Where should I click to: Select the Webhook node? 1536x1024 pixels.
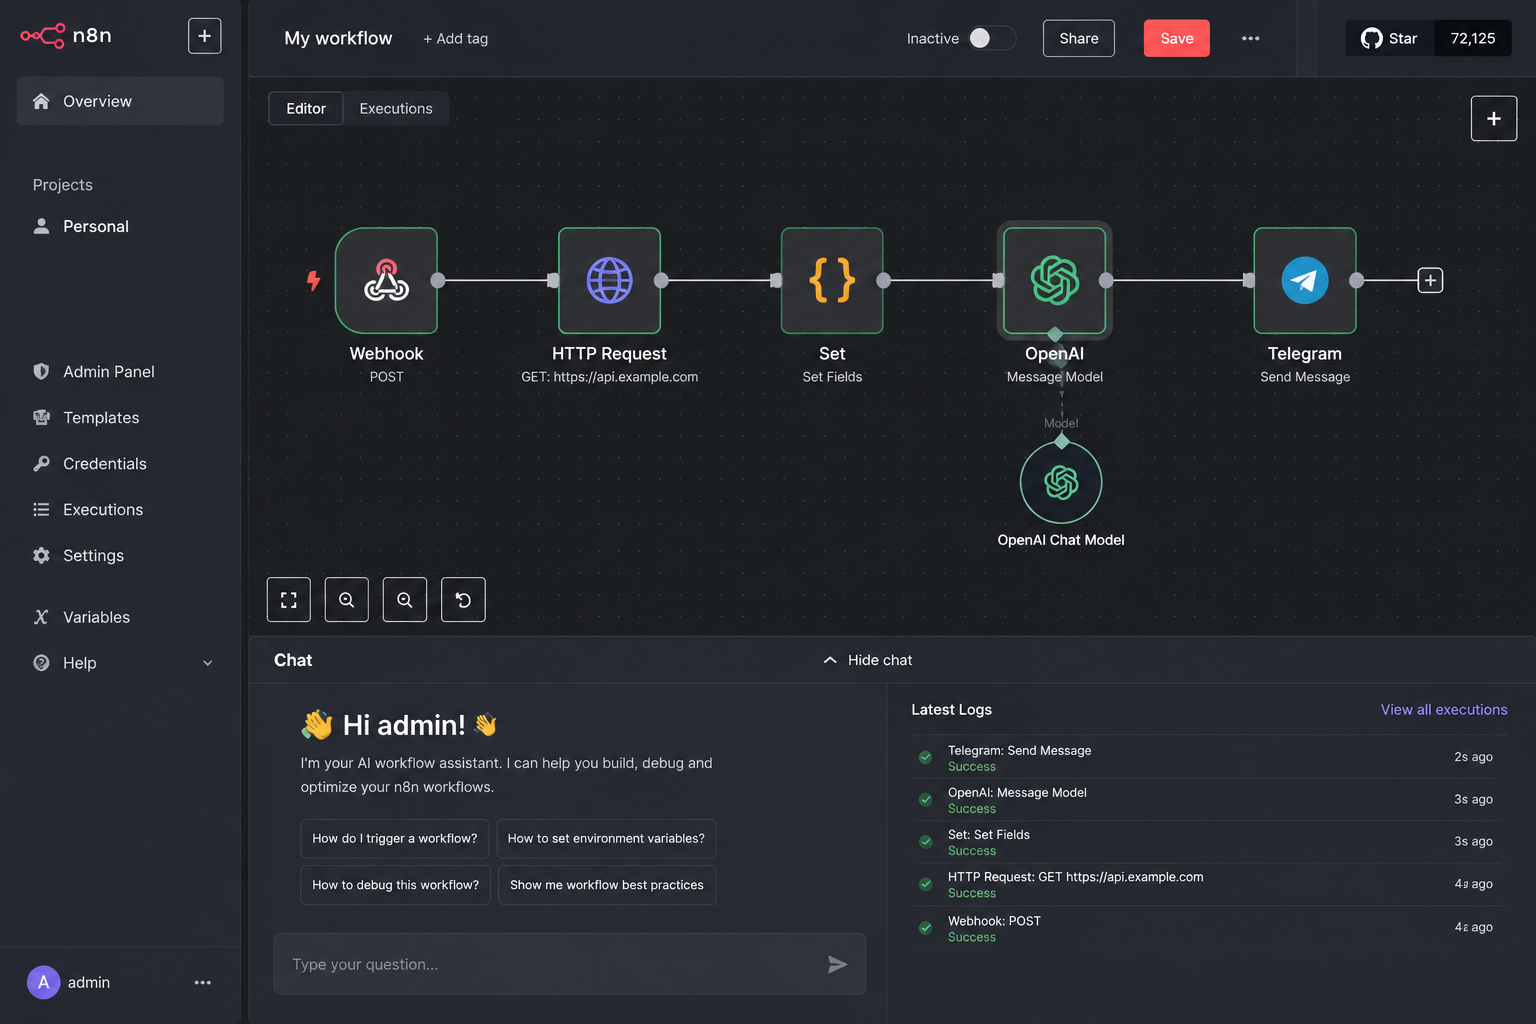386,280
